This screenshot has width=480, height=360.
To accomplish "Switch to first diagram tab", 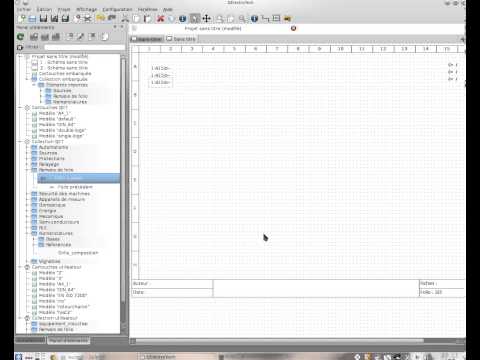I will tap(147, 39).
